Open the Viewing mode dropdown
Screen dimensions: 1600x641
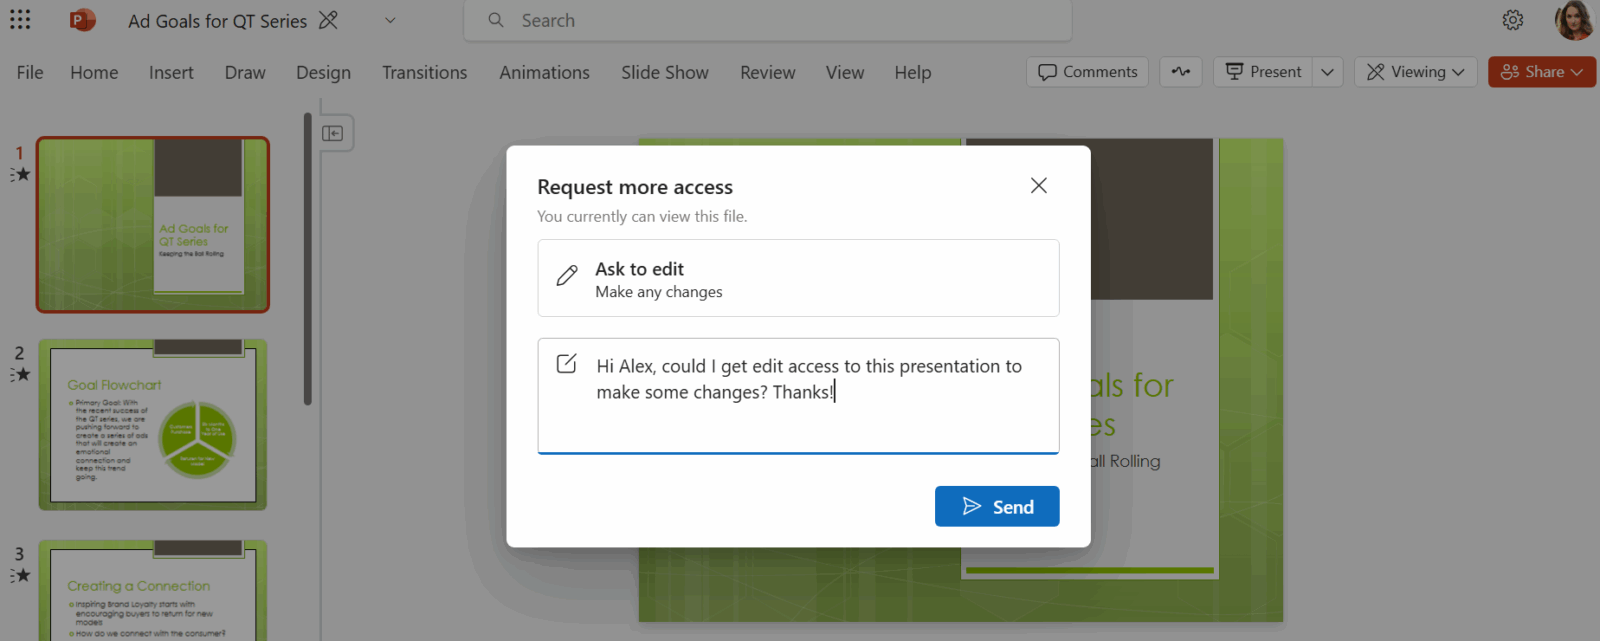(1415, 72)
